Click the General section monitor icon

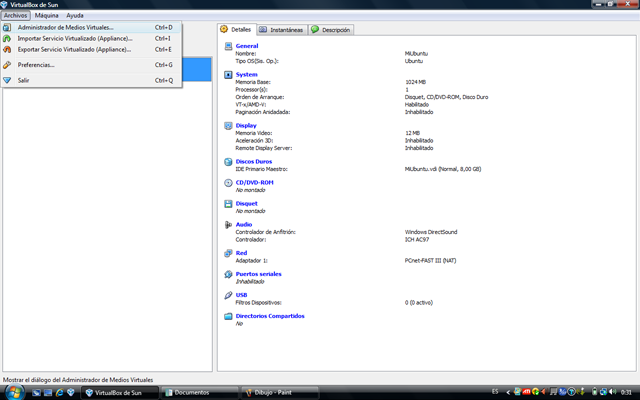click(228, 46)
